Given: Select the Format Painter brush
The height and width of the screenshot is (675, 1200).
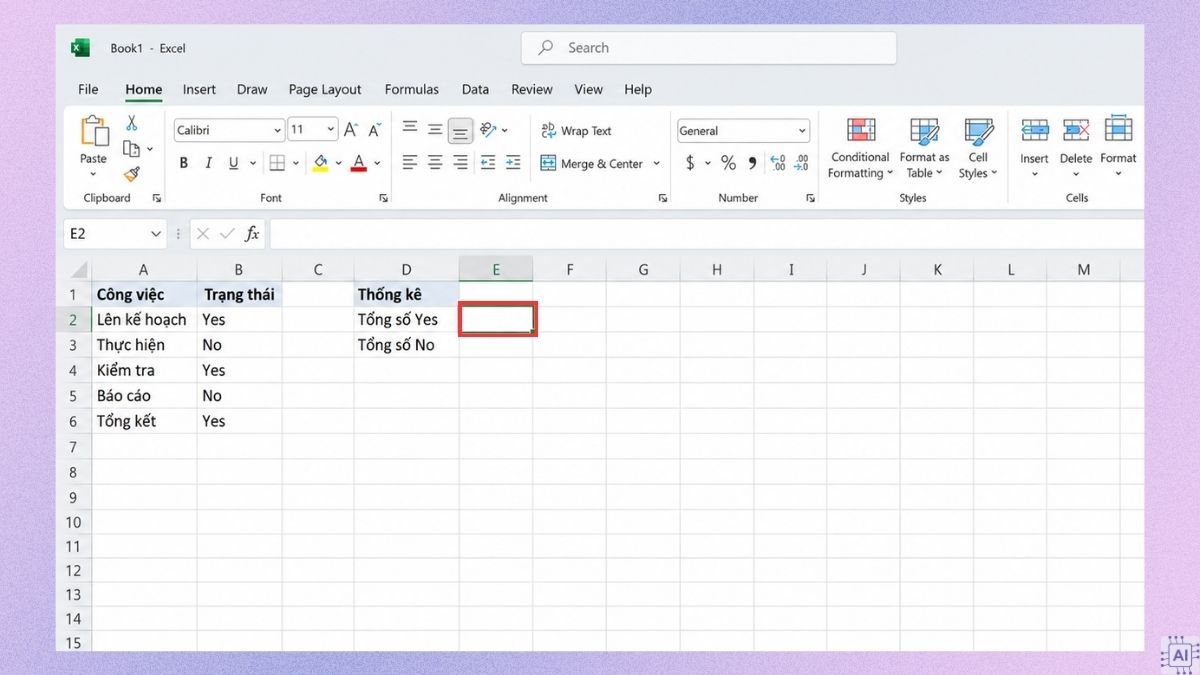Looking at the screenshot, I should [x=131, y=174].
